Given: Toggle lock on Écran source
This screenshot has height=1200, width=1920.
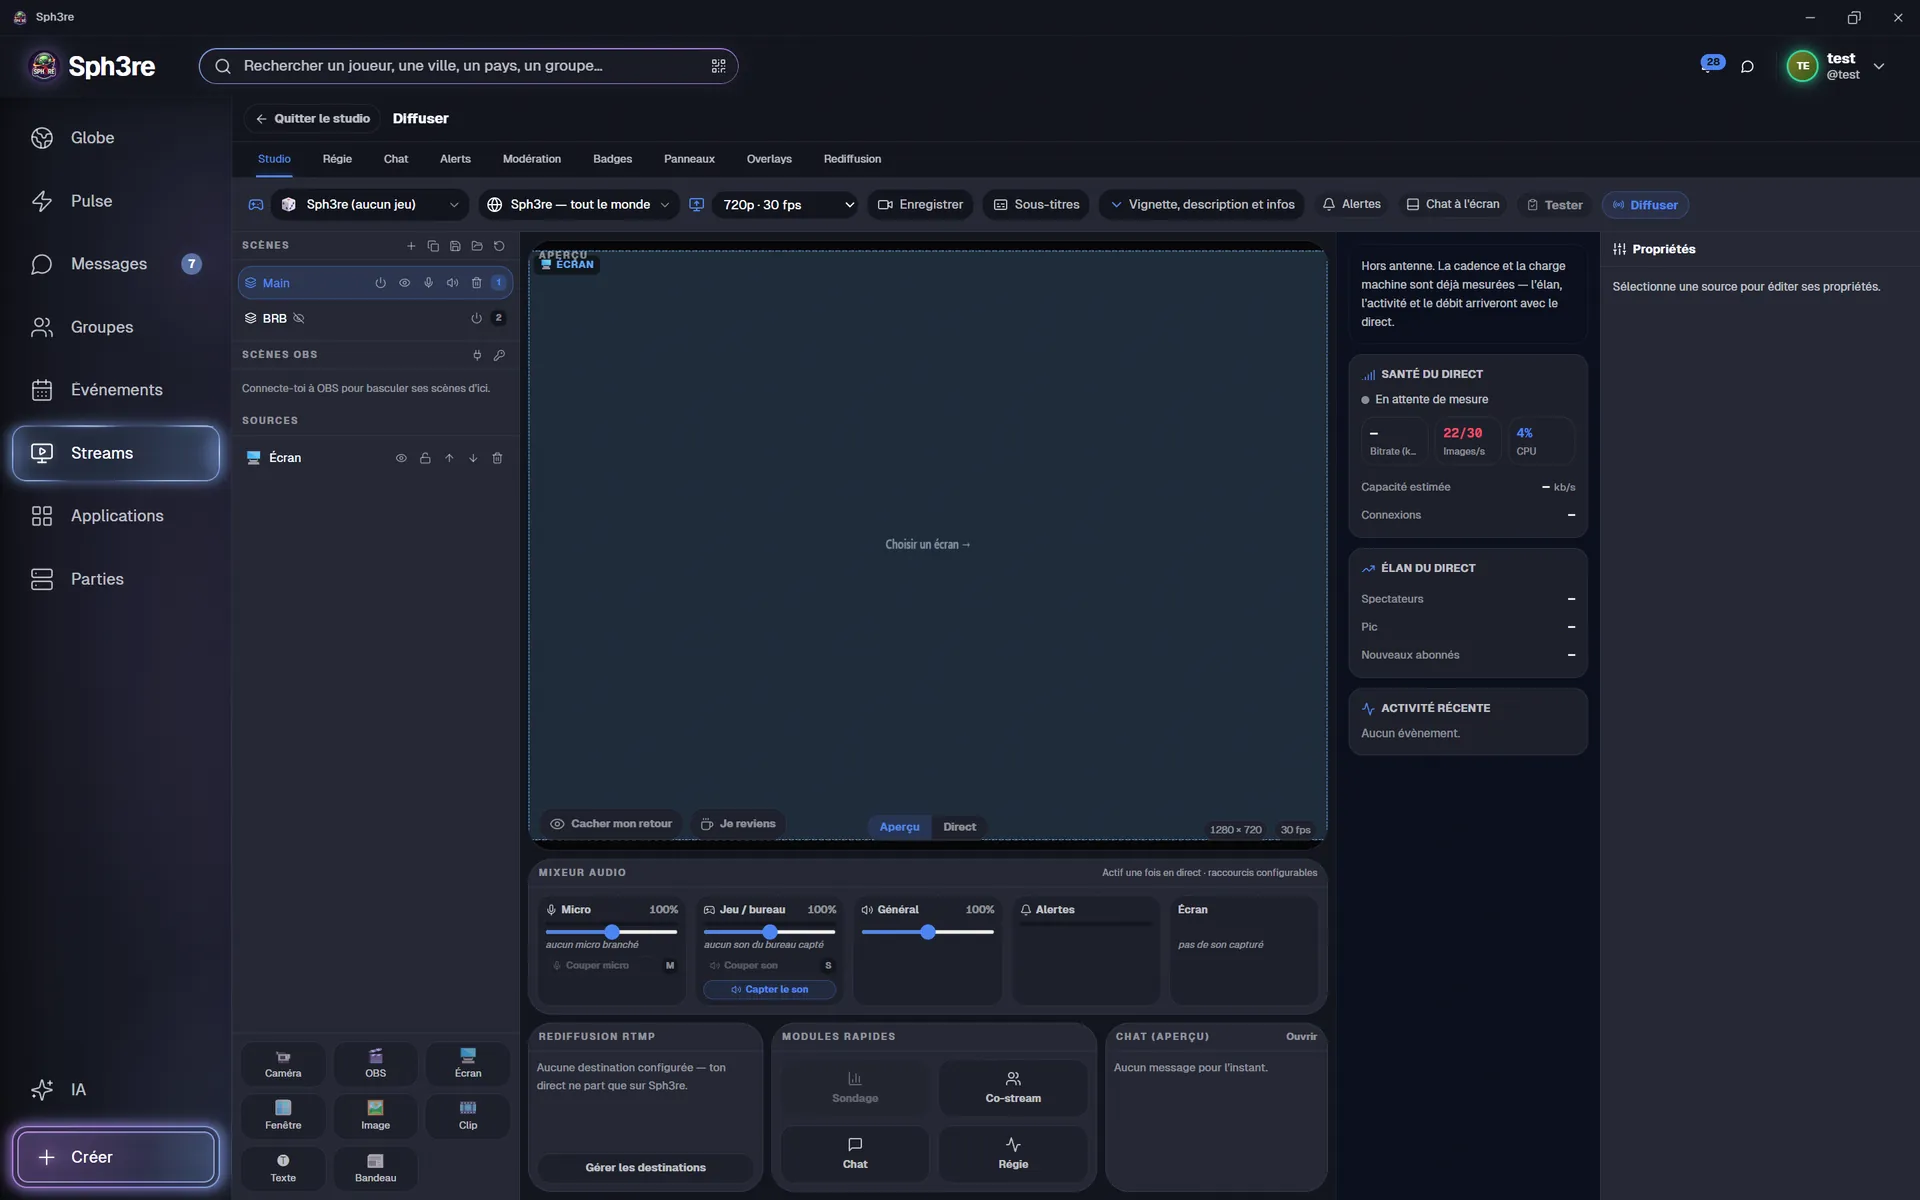Looking at the screenshot, I should coord(425,458).
